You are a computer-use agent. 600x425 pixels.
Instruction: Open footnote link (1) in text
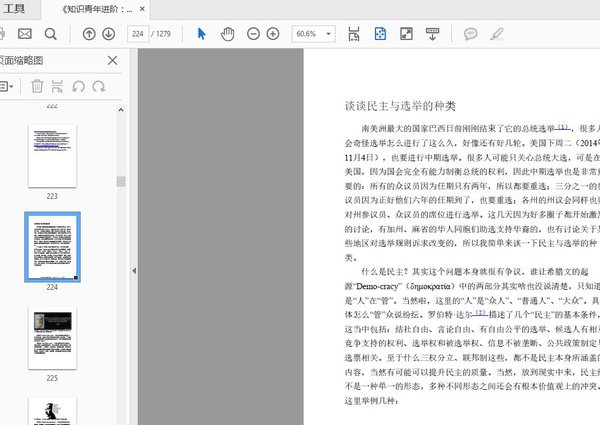tap(562, 127)
